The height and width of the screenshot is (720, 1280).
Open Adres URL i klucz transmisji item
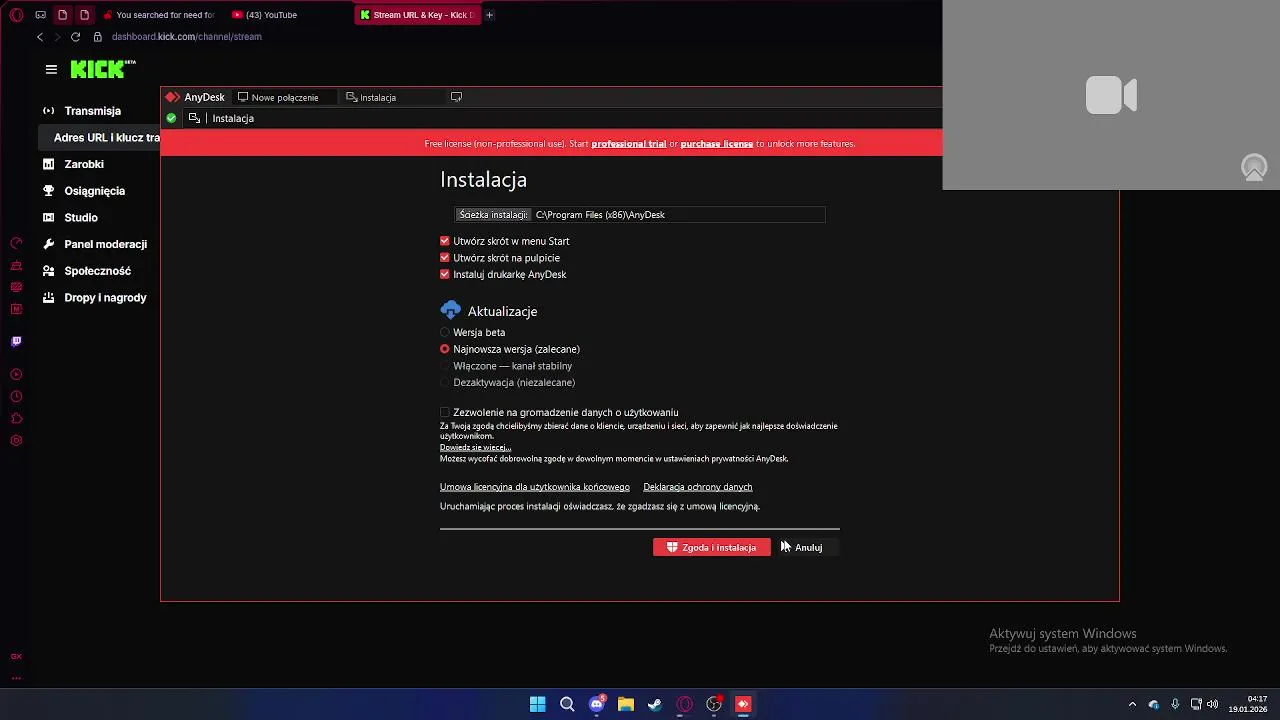coord(100,137)
